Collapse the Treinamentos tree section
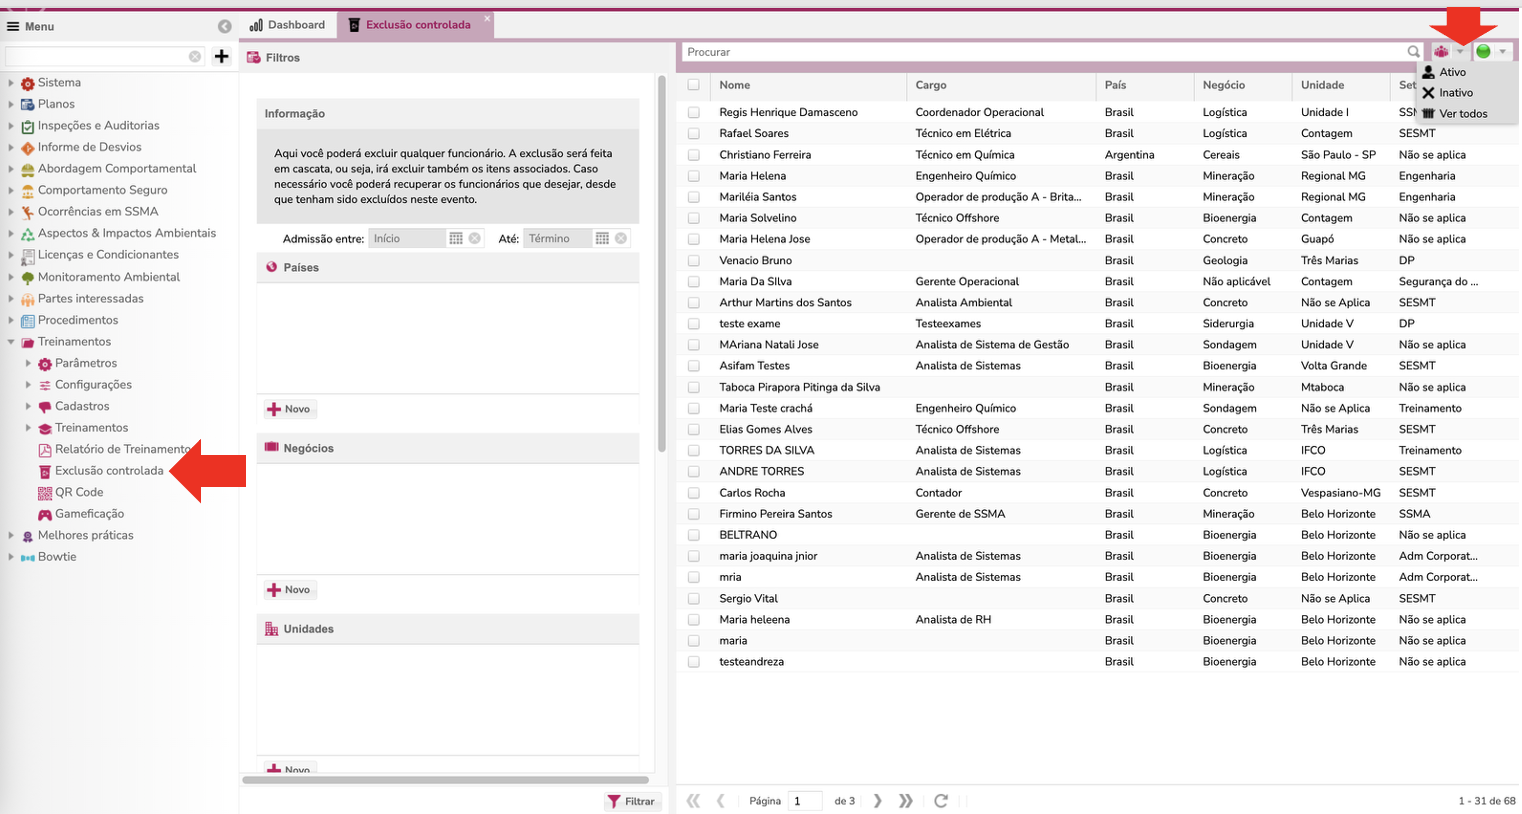 click(x=11, y=342)
